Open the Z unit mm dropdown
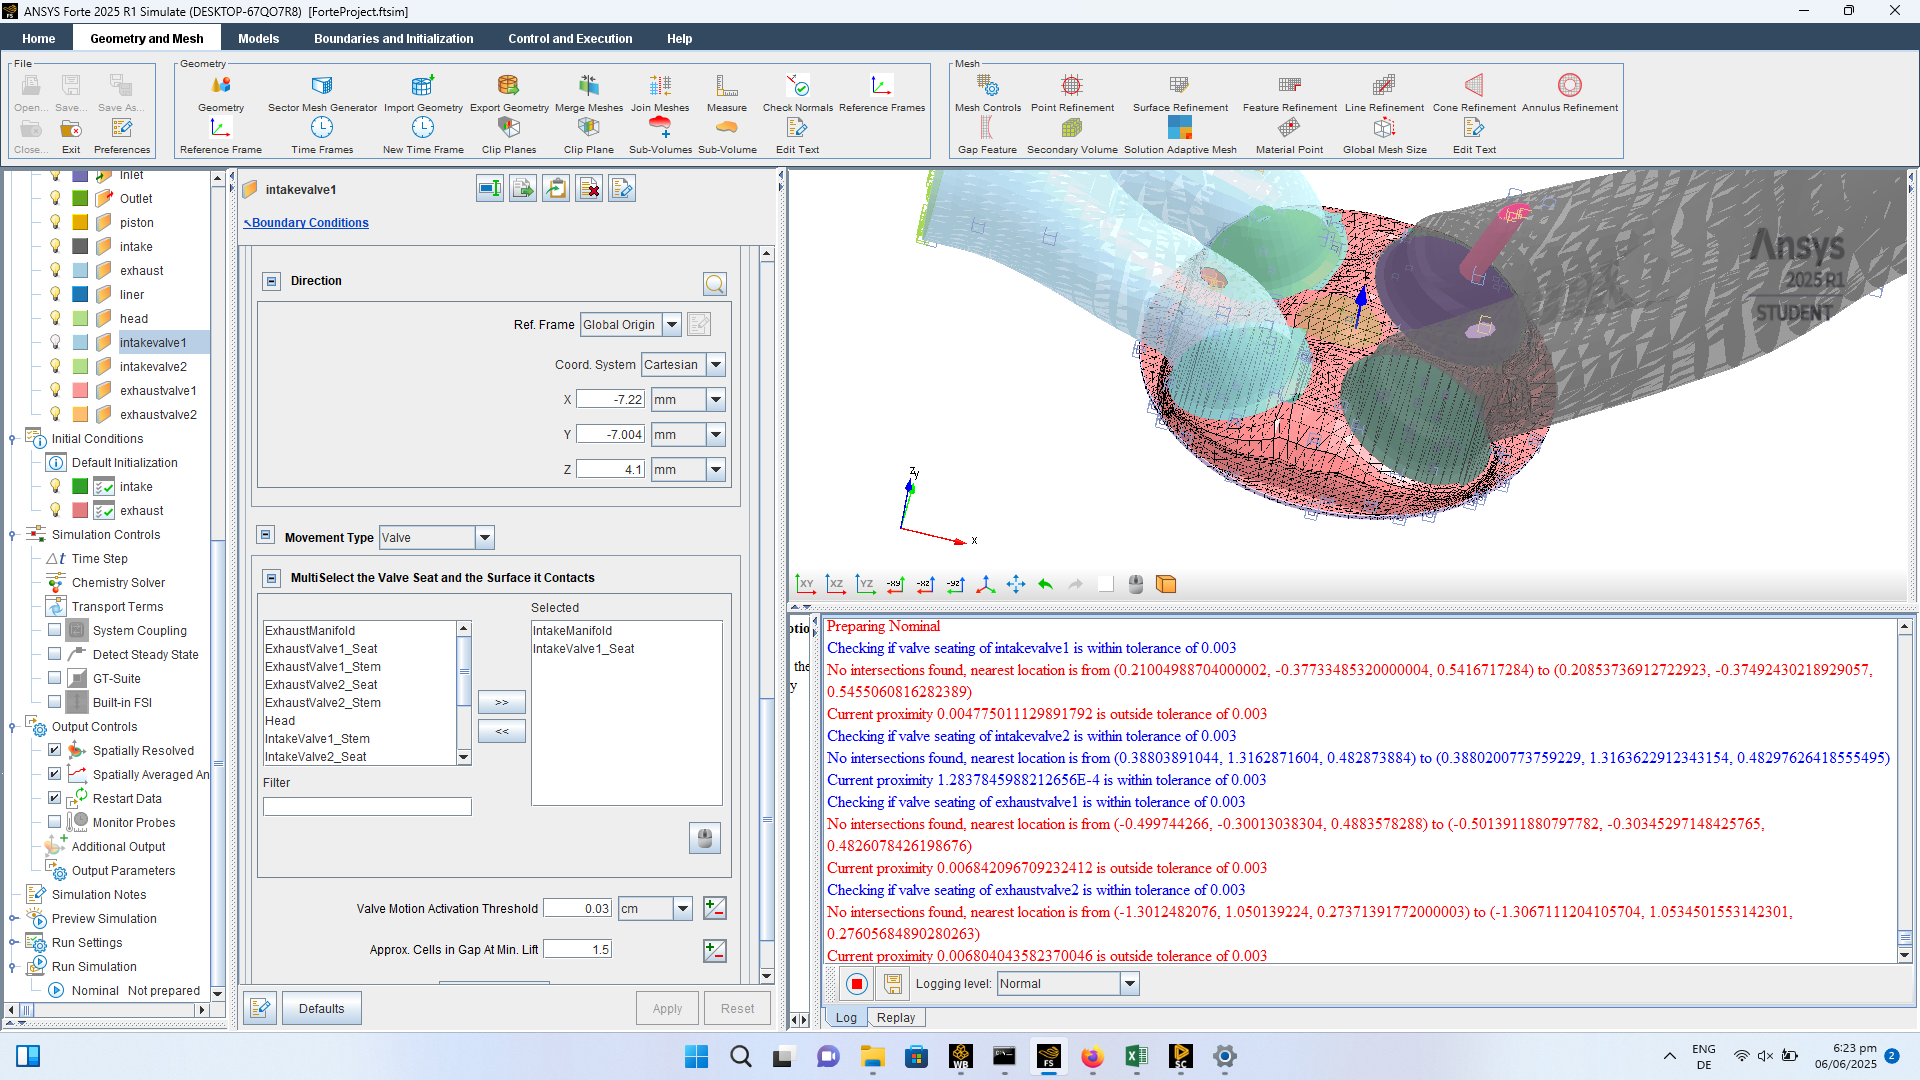1920x1080 pixels. point(716,470)
